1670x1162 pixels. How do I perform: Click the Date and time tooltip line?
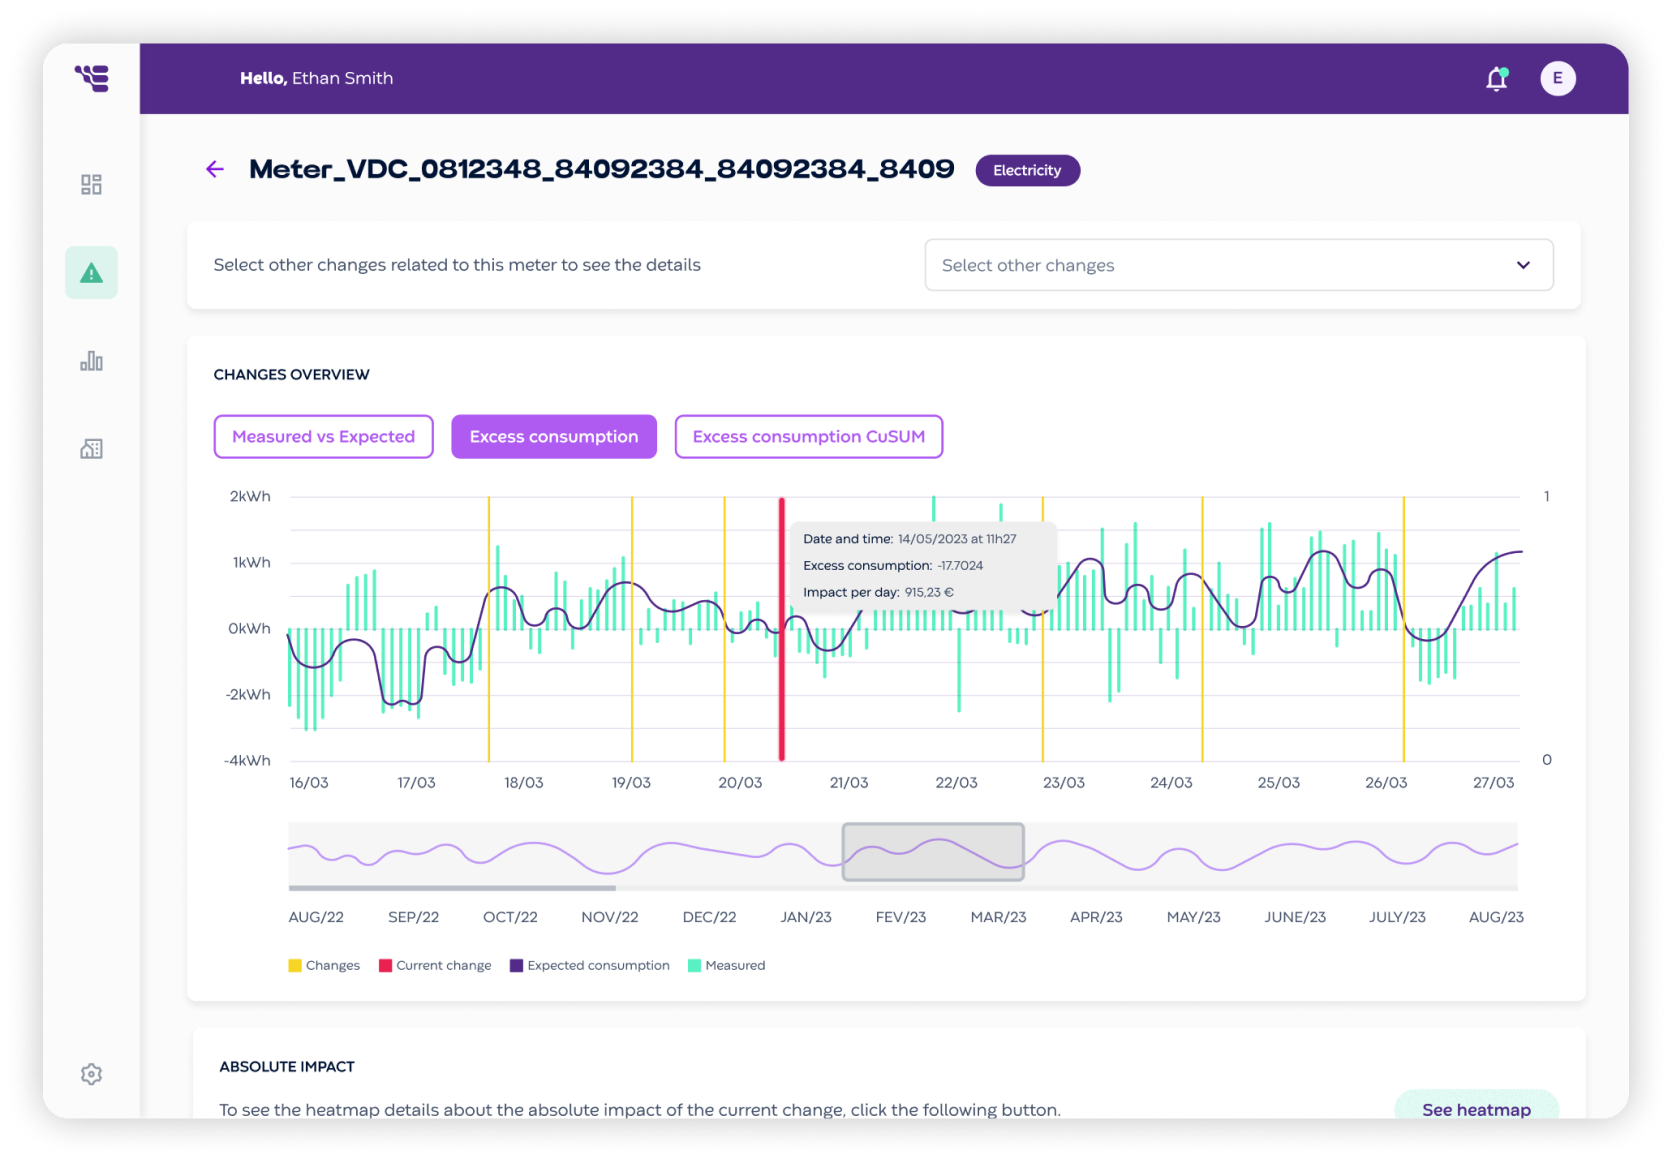[909, 539]
